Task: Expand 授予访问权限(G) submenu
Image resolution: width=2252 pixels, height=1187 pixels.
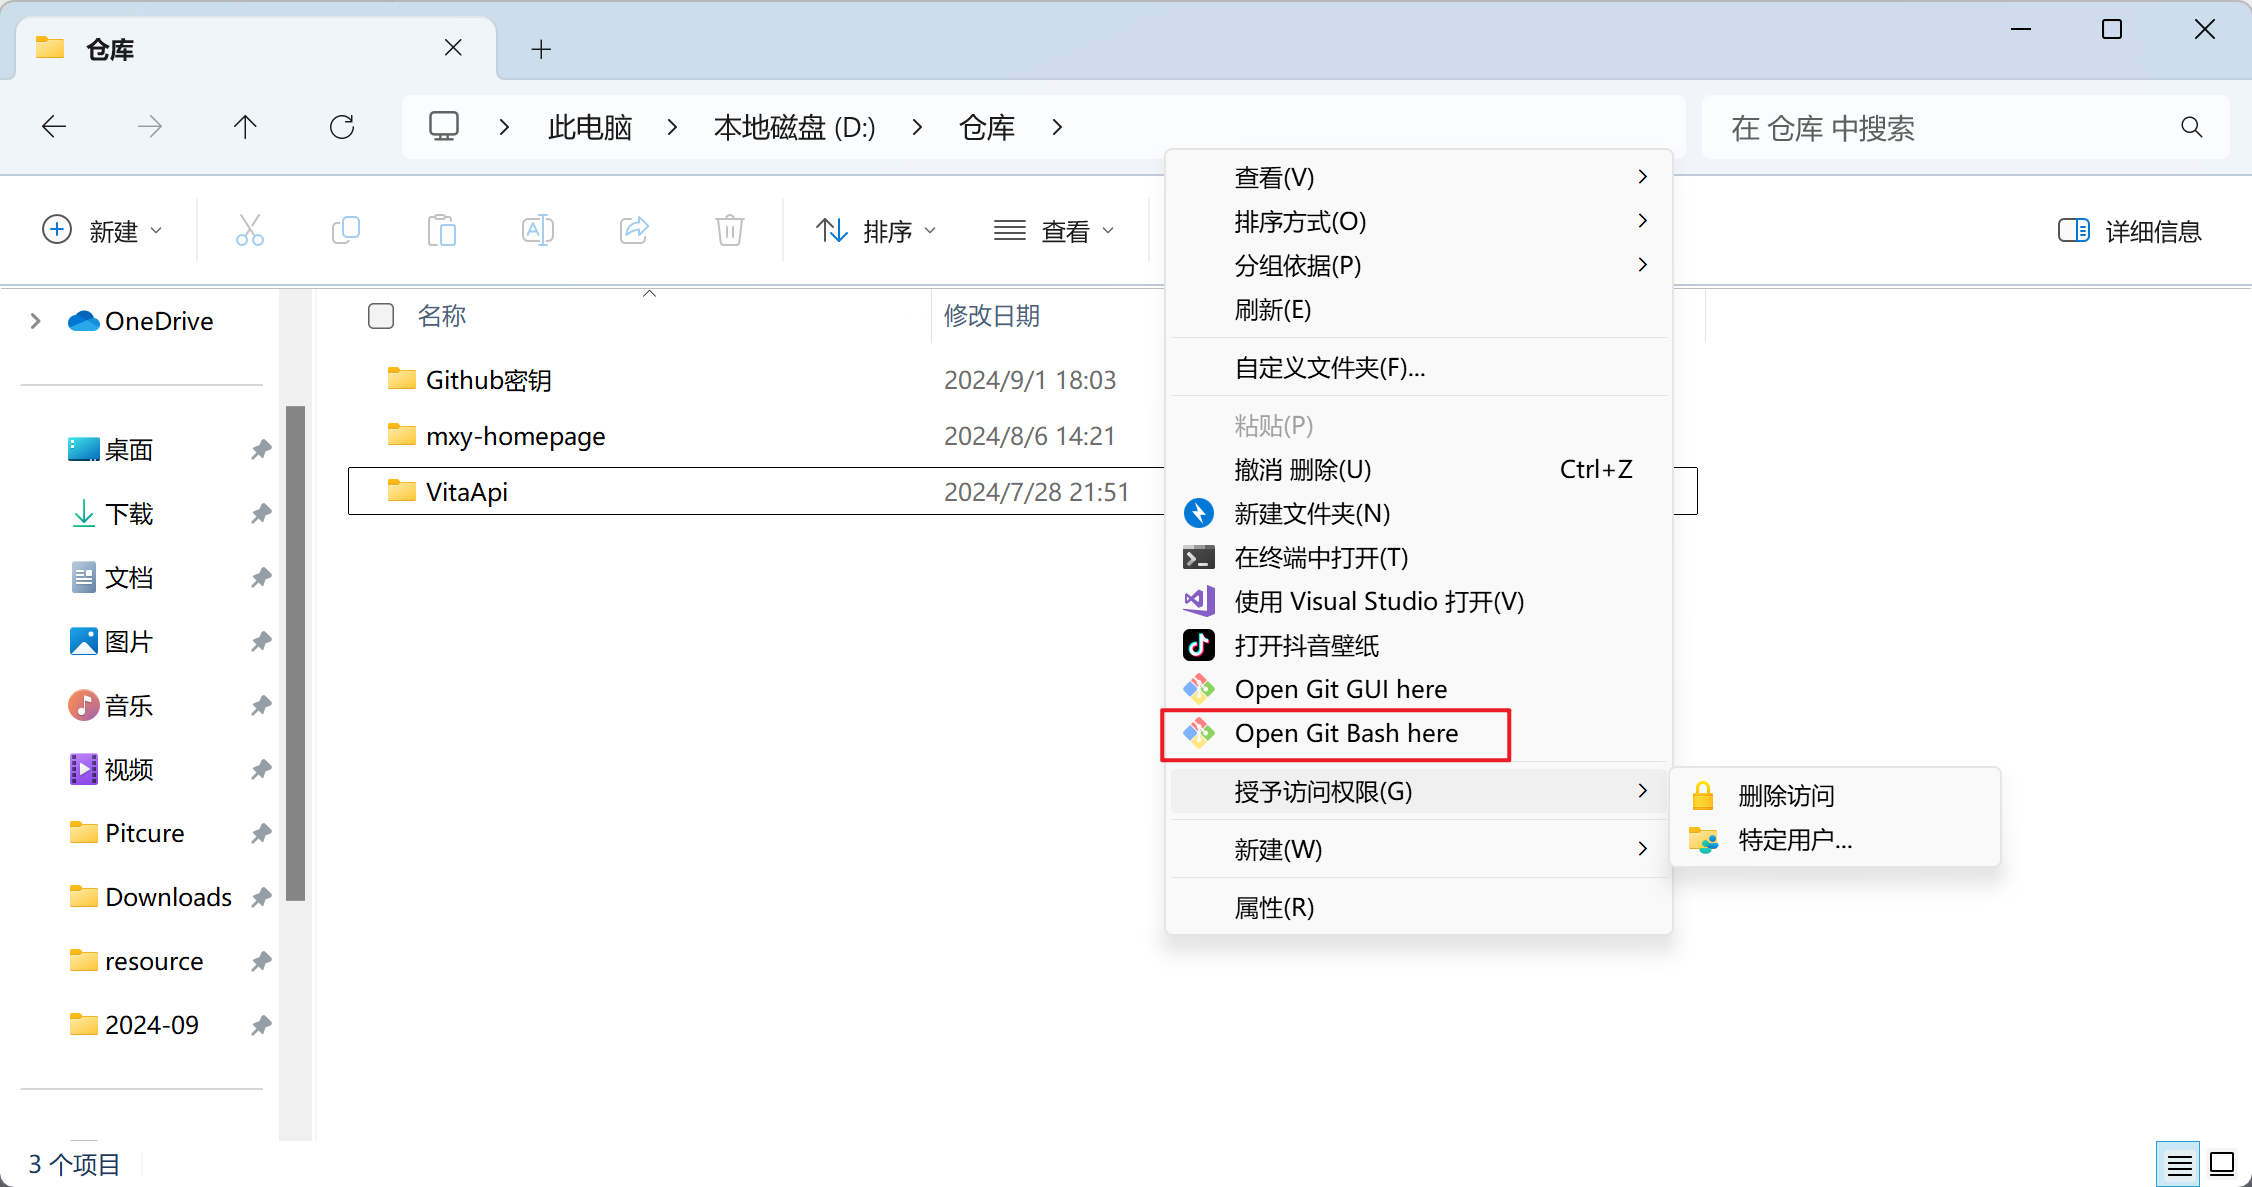Action: [x=1419, y=792]
